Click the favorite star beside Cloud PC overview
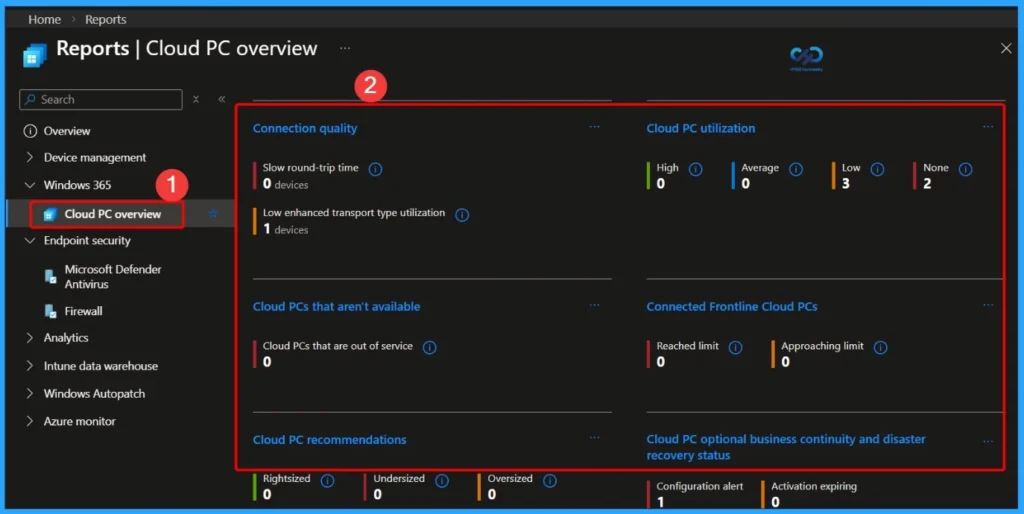Screen dimensions: 1024x514 tap(213, 214)
